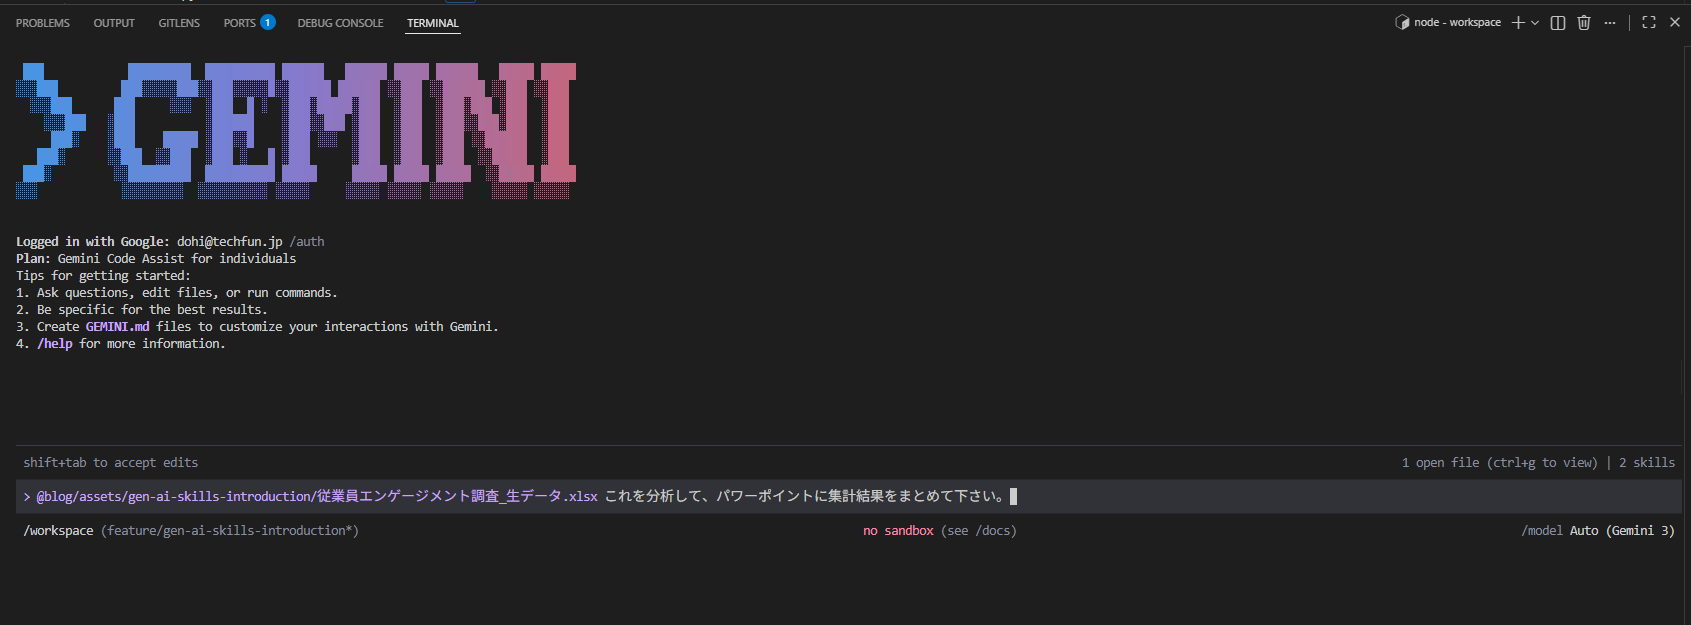
Task: Click tip 'Be specific for the best results.'
Action: click(x=152, y=310)
